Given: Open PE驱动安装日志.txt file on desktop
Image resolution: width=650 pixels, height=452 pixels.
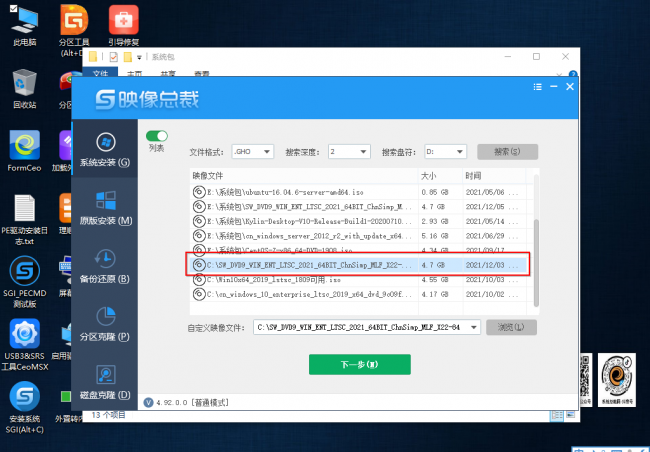Looking at the screenshot, I should point(24,220).
